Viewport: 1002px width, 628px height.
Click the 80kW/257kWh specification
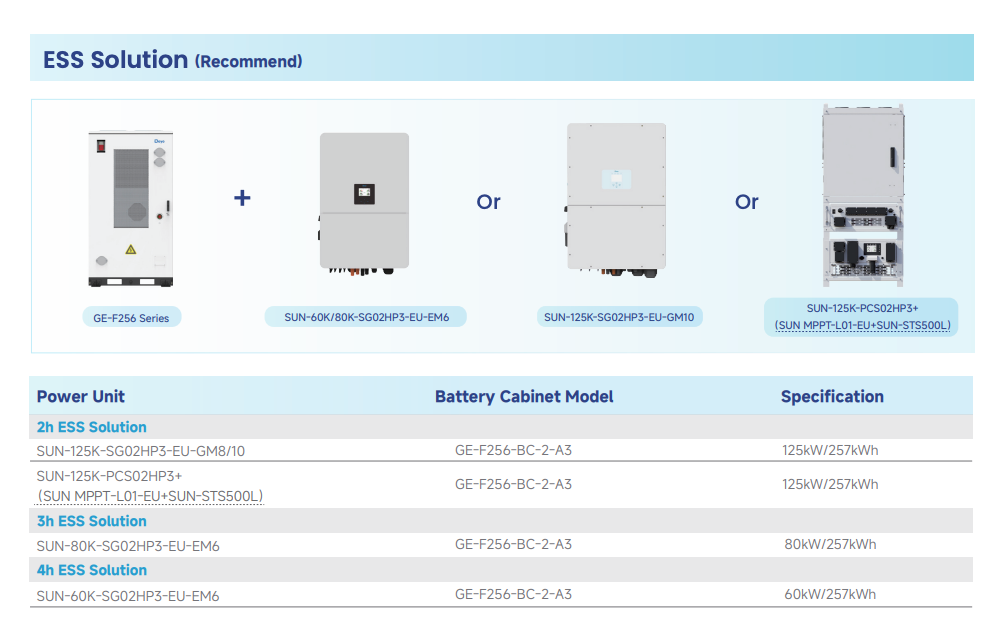click(830, 544)
